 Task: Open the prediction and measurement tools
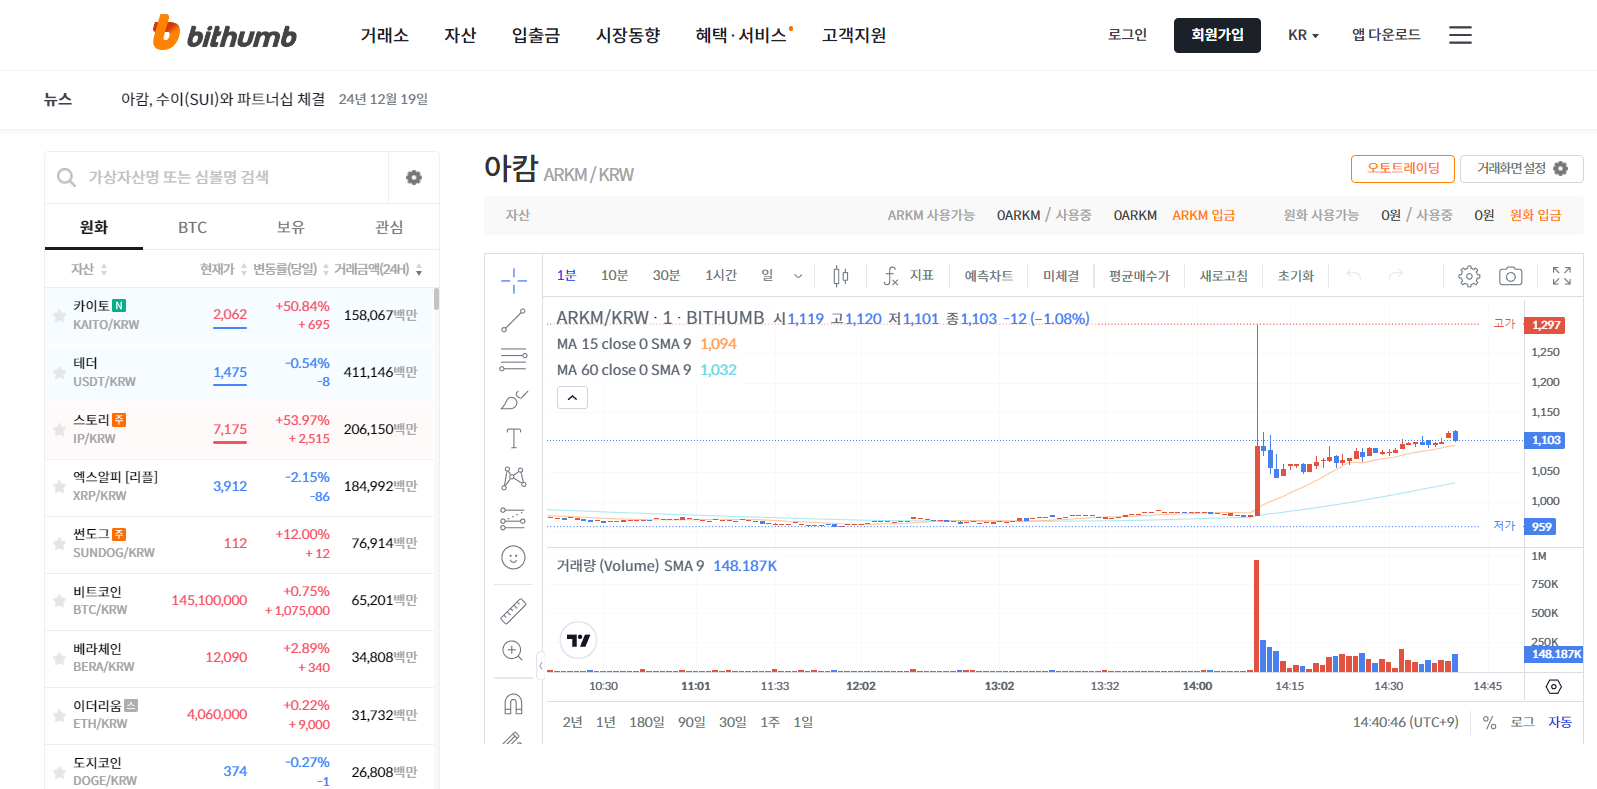(513, 518)
